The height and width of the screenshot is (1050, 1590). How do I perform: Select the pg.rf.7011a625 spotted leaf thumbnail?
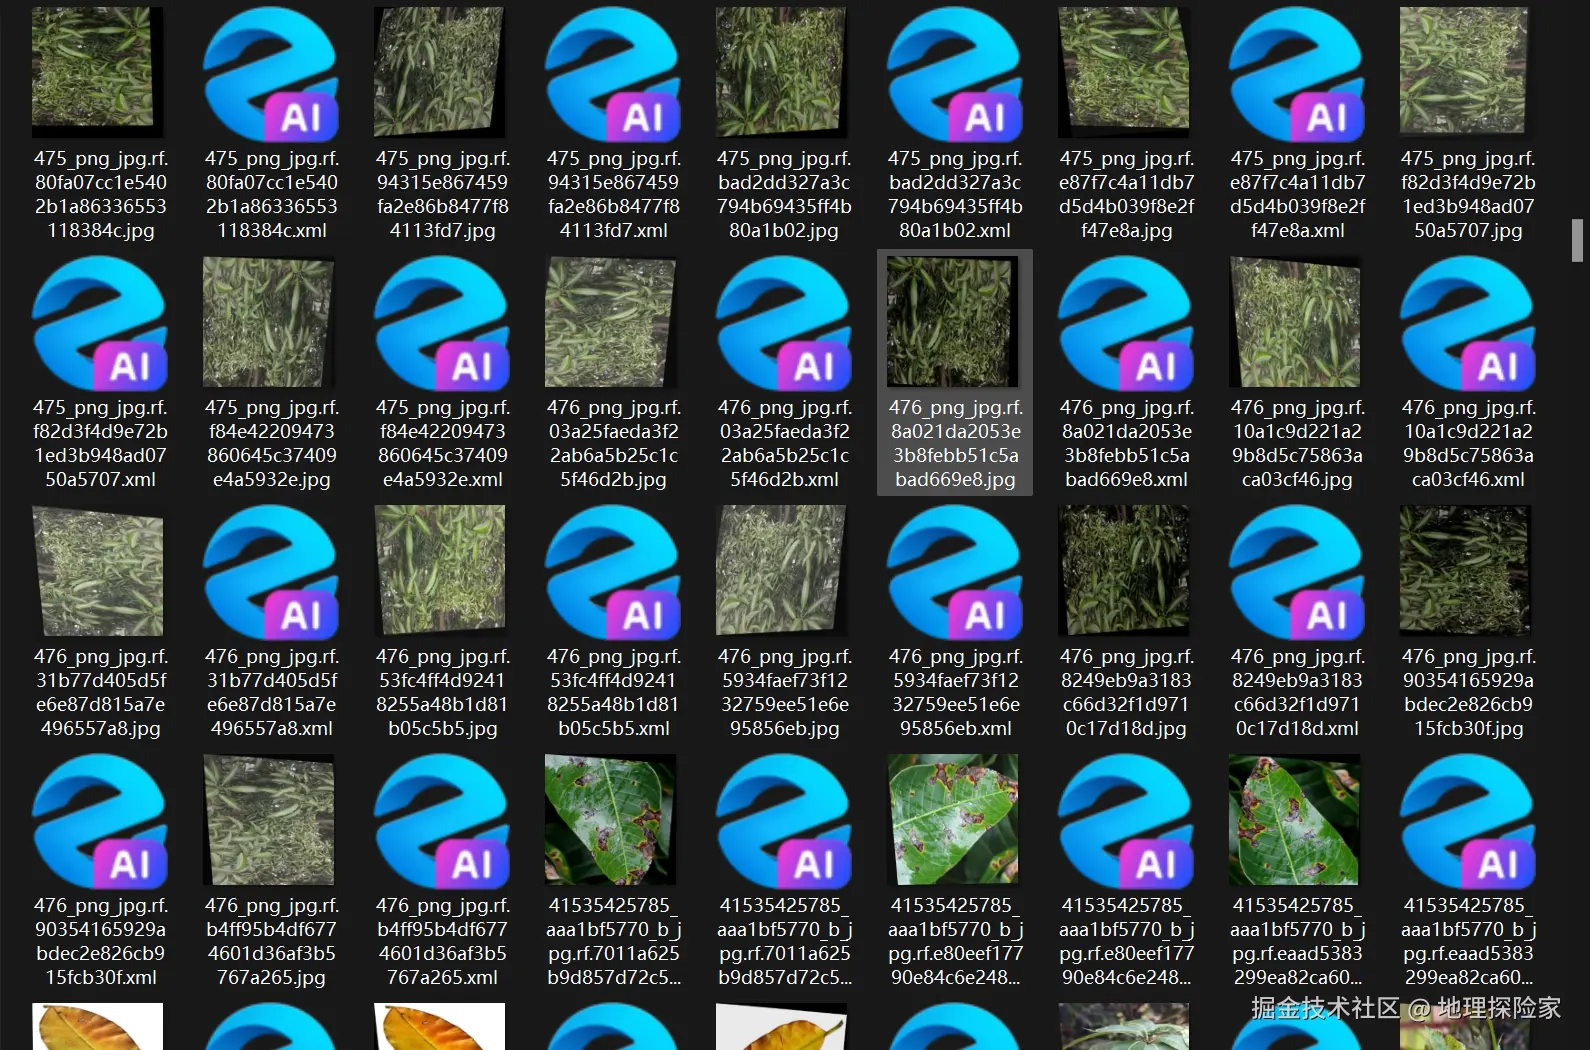(x=611, y=819)
